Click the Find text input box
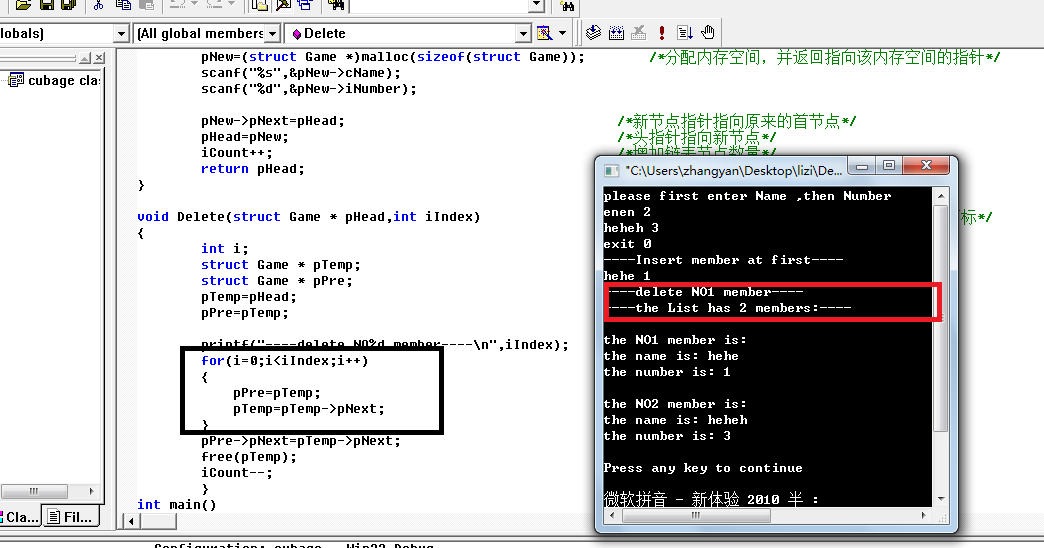Viewport: 1044px width, 548px height. click(439, 5)
